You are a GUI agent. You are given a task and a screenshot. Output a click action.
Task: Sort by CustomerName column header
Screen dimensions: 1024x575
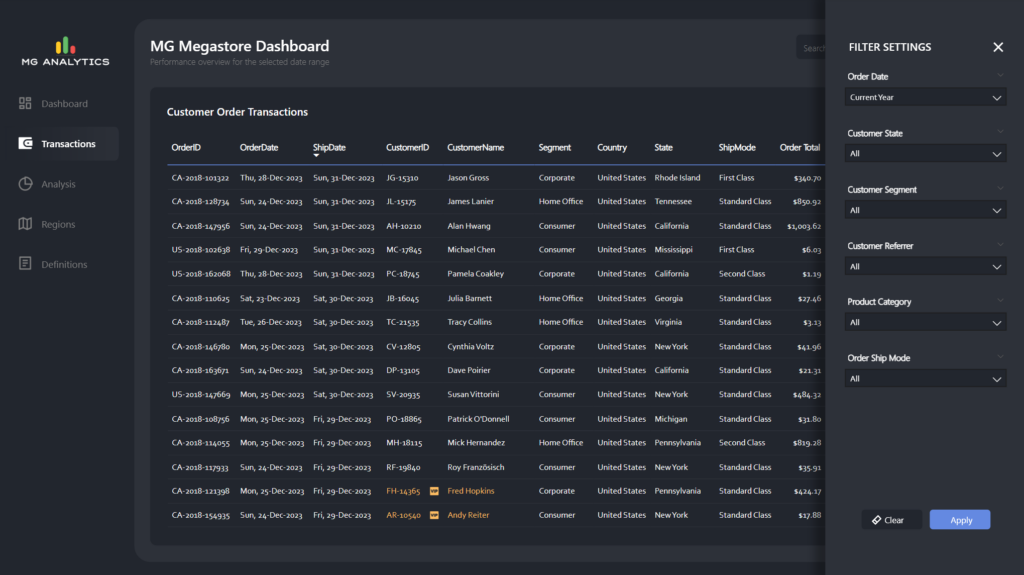475,148
